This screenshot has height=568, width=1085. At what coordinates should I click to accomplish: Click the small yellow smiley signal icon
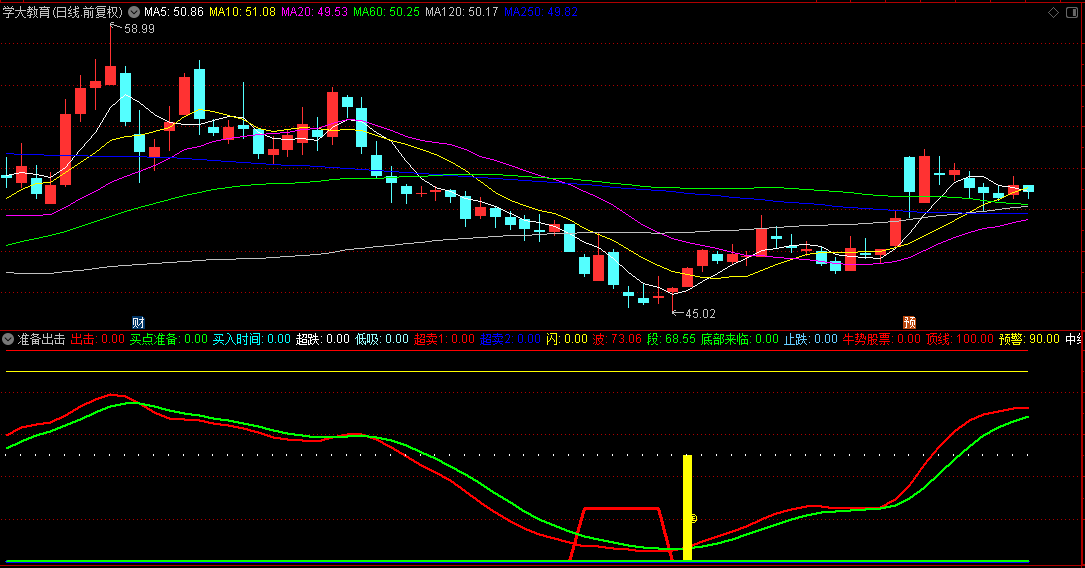pos(693,518)
